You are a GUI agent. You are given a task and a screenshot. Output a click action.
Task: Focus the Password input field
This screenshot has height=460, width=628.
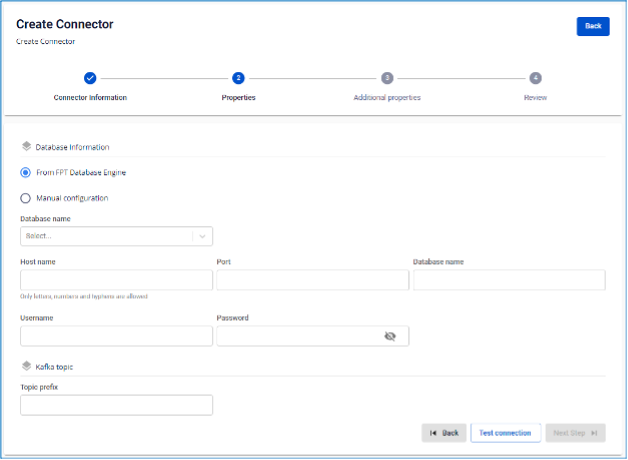click(313, 336)
